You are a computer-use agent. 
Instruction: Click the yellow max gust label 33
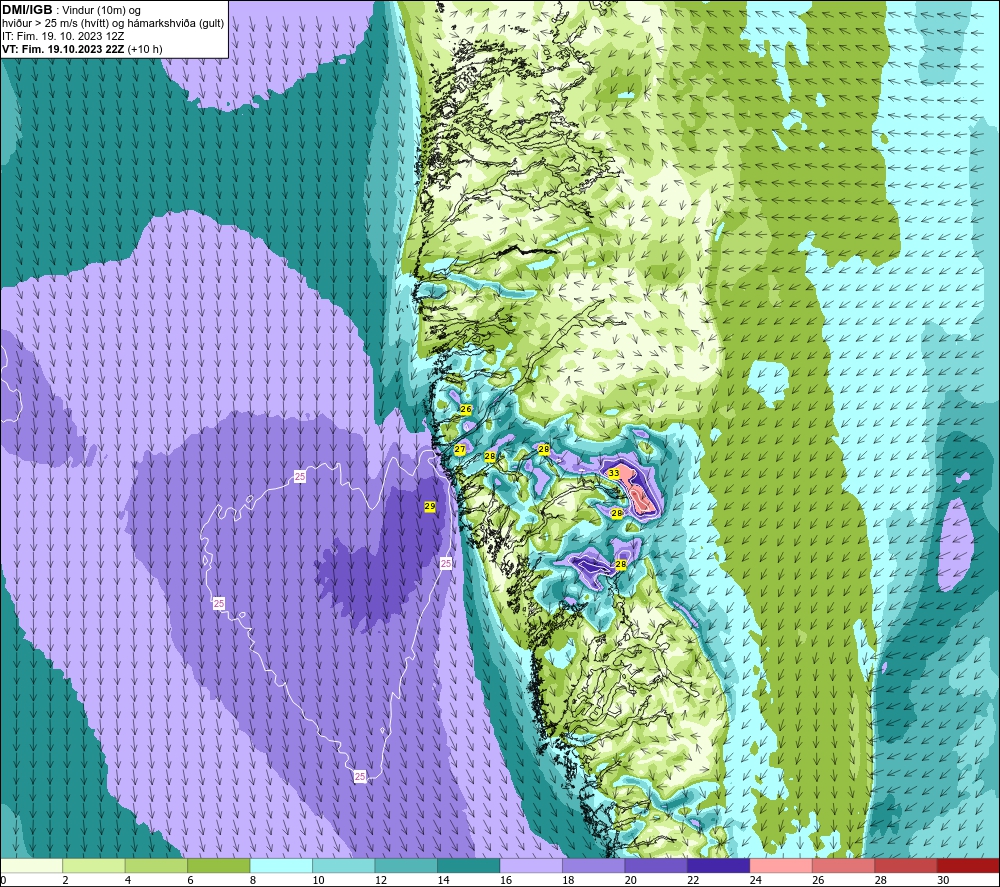click(x=614, y=473)
